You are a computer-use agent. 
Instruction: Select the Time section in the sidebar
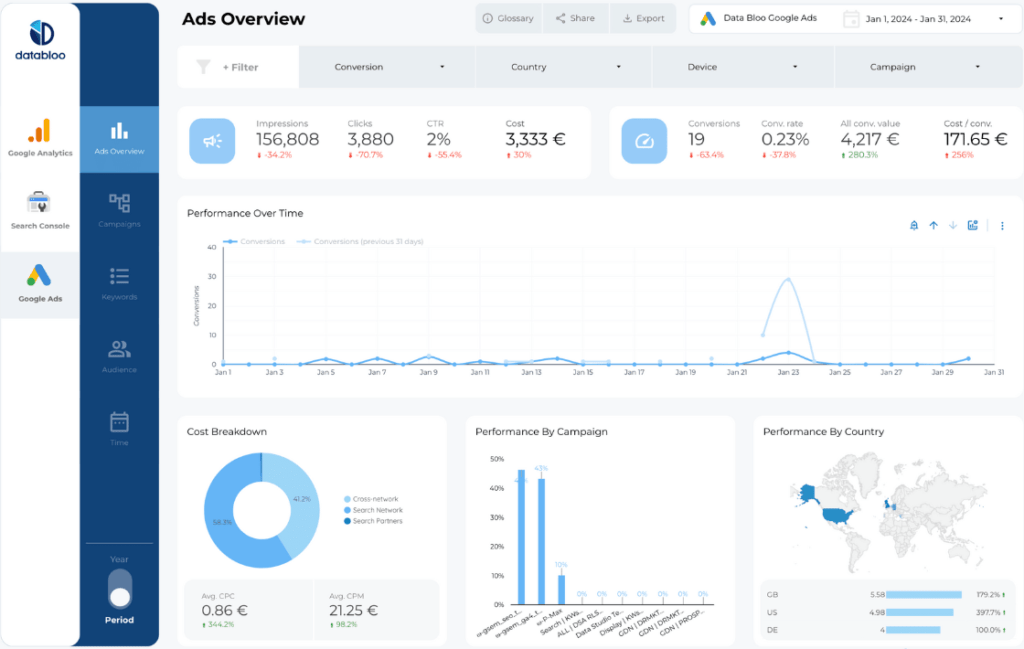tap(119, 424)
